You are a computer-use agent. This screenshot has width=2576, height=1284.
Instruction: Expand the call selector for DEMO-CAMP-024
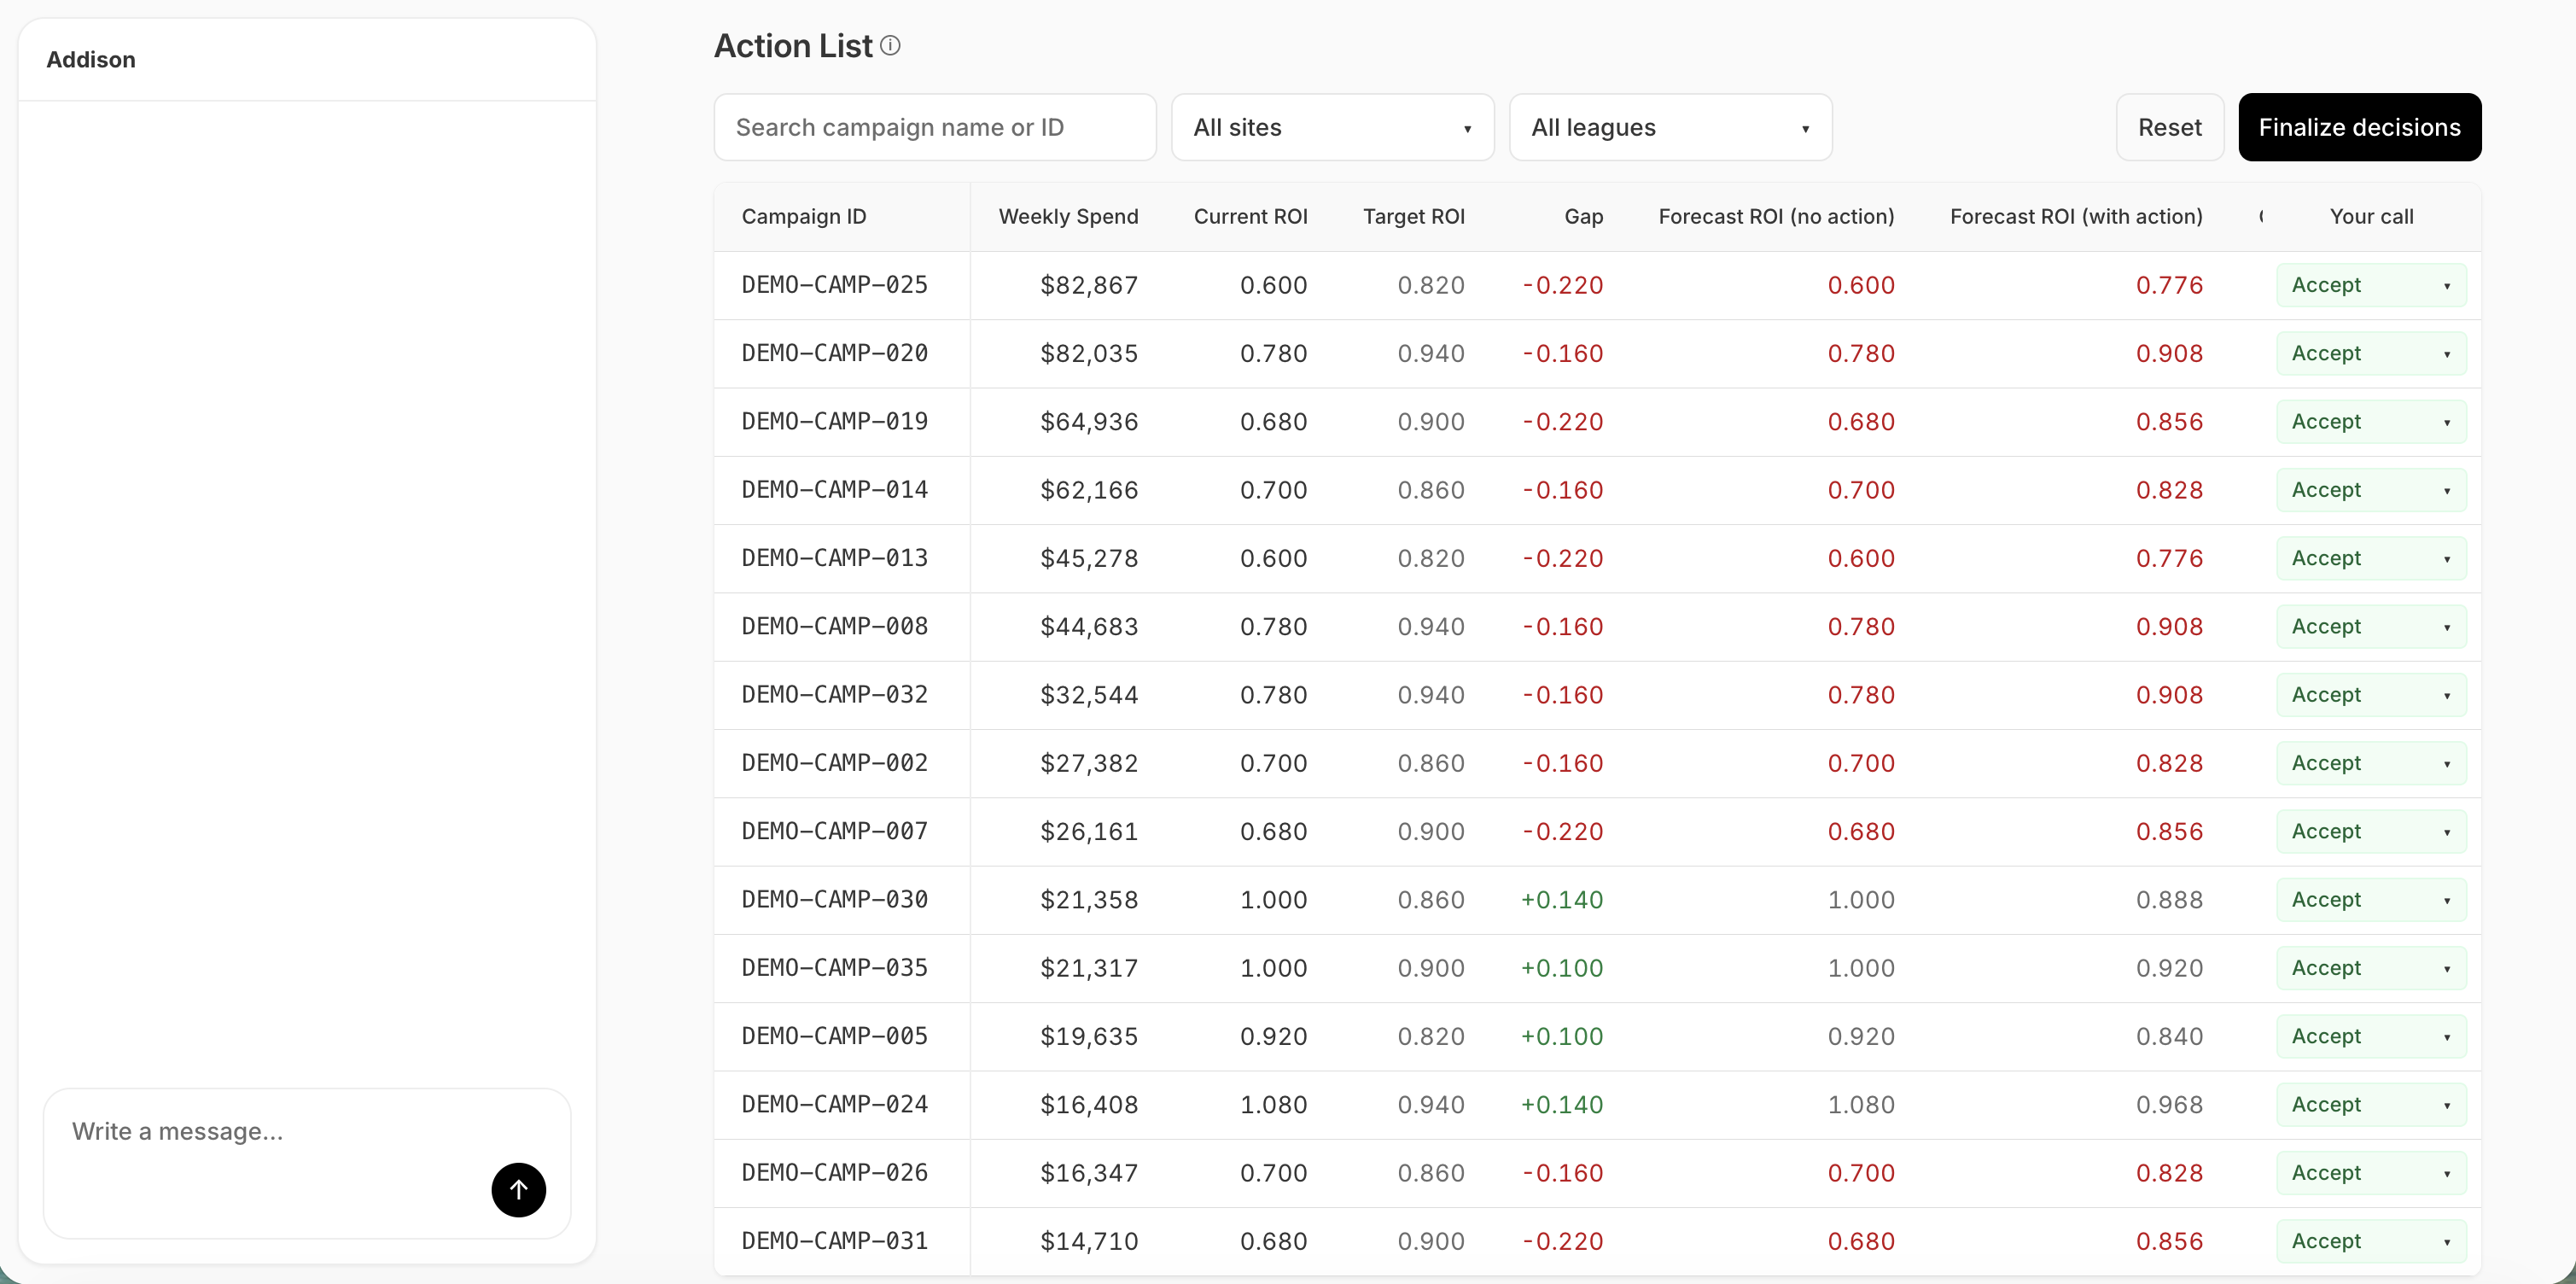tap(2371, 1105)
